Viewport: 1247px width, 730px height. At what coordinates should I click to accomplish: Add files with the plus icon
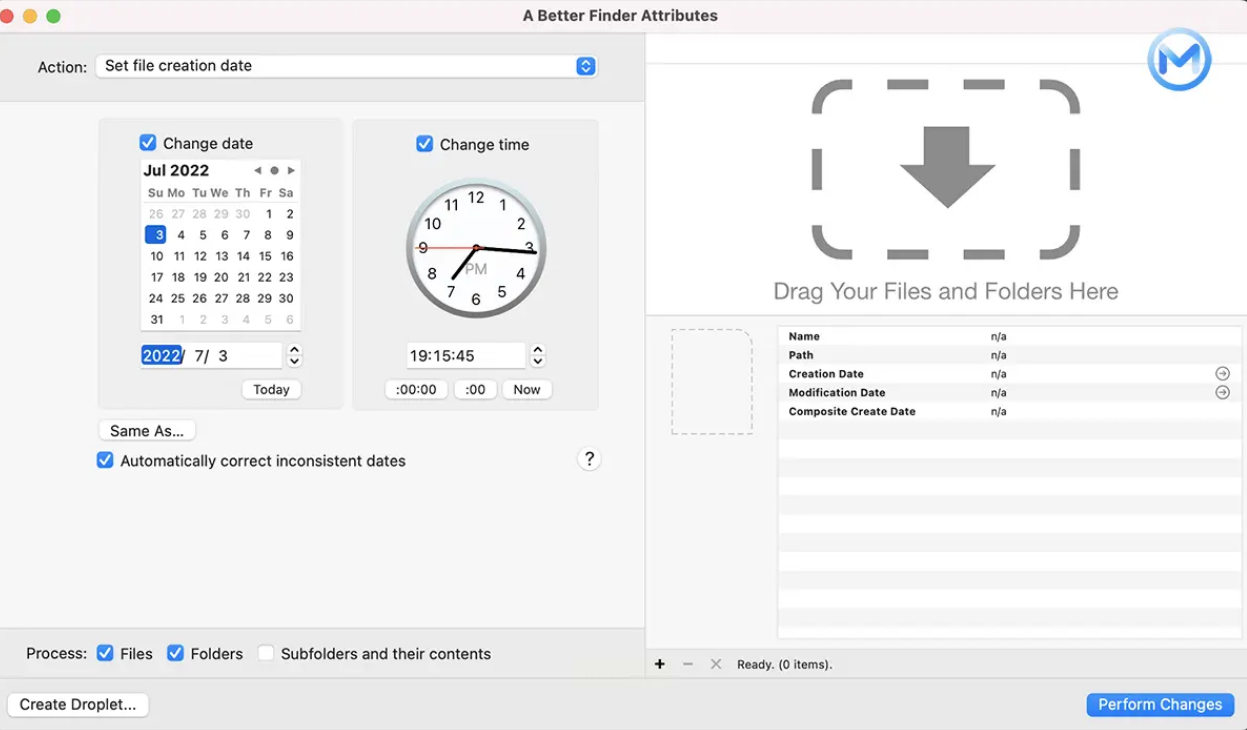click(660, 664)
